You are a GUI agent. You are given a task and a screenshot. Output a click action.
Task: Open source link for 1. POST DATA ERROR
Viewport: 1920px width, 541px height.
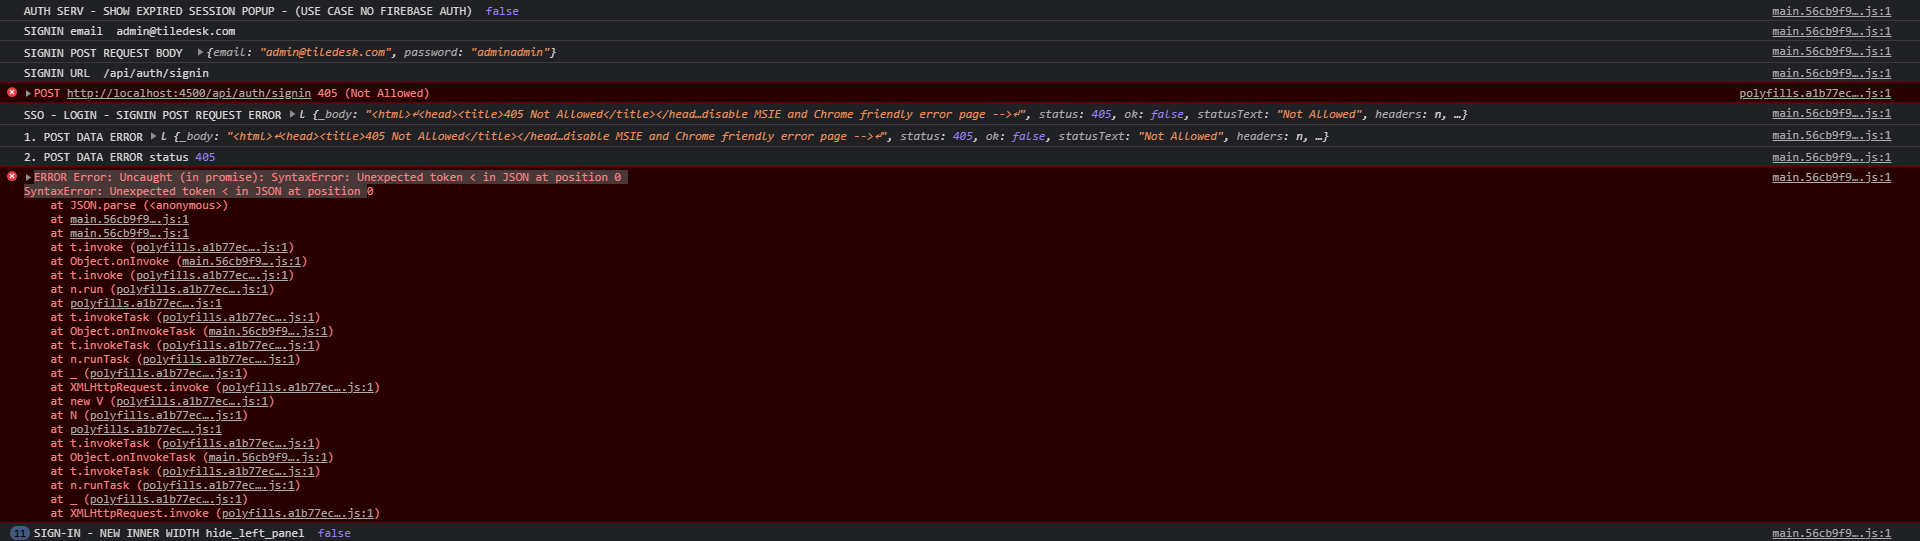(1831, 135)
